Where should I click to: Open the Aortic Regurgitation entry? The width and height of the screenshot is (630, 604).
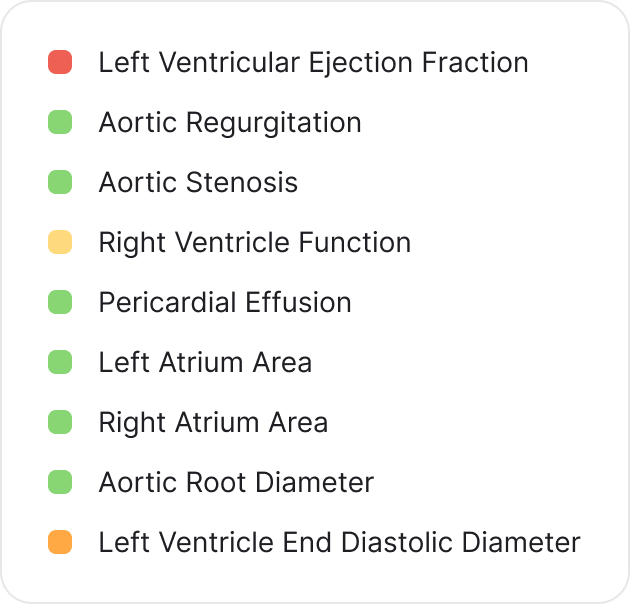[230, 123]
